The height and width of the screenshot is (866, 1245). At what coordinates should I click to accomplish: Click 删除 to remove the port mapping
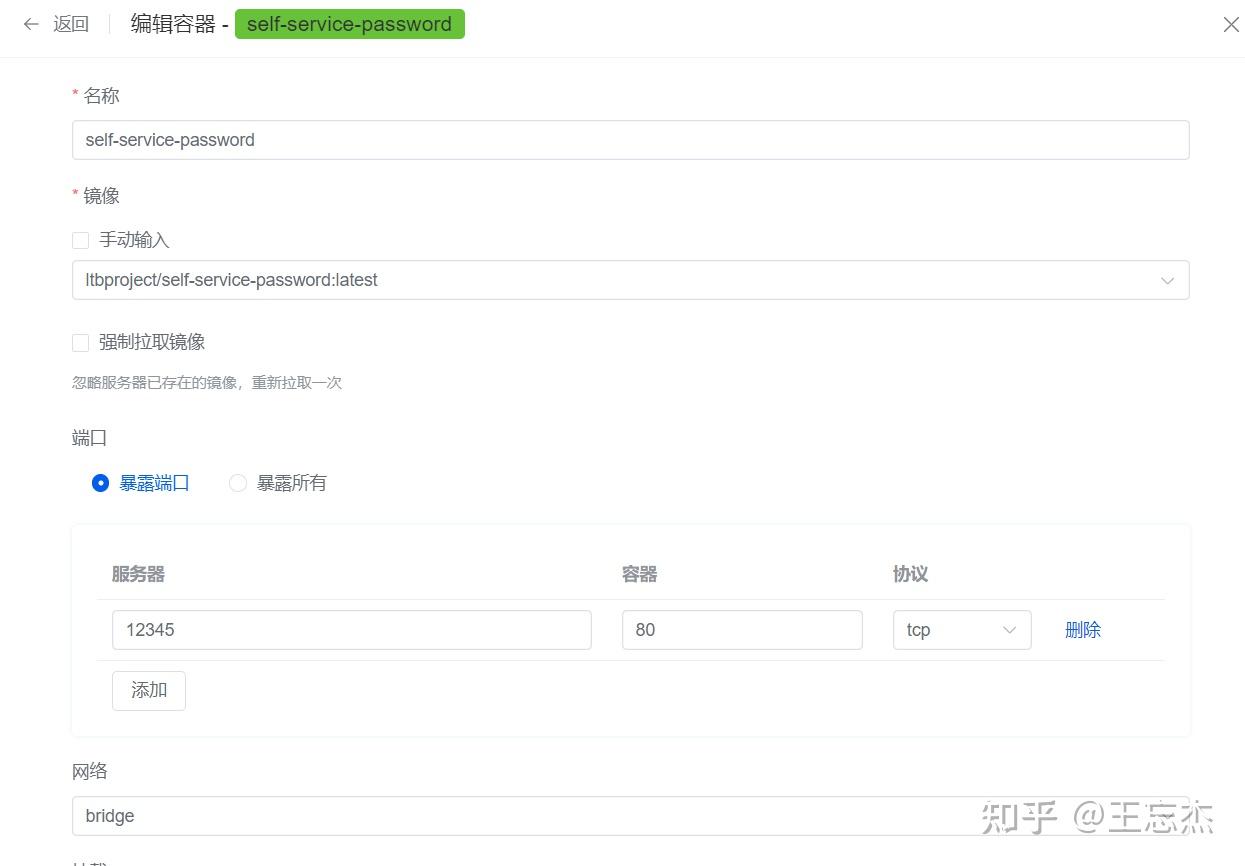click(1083, 630)
